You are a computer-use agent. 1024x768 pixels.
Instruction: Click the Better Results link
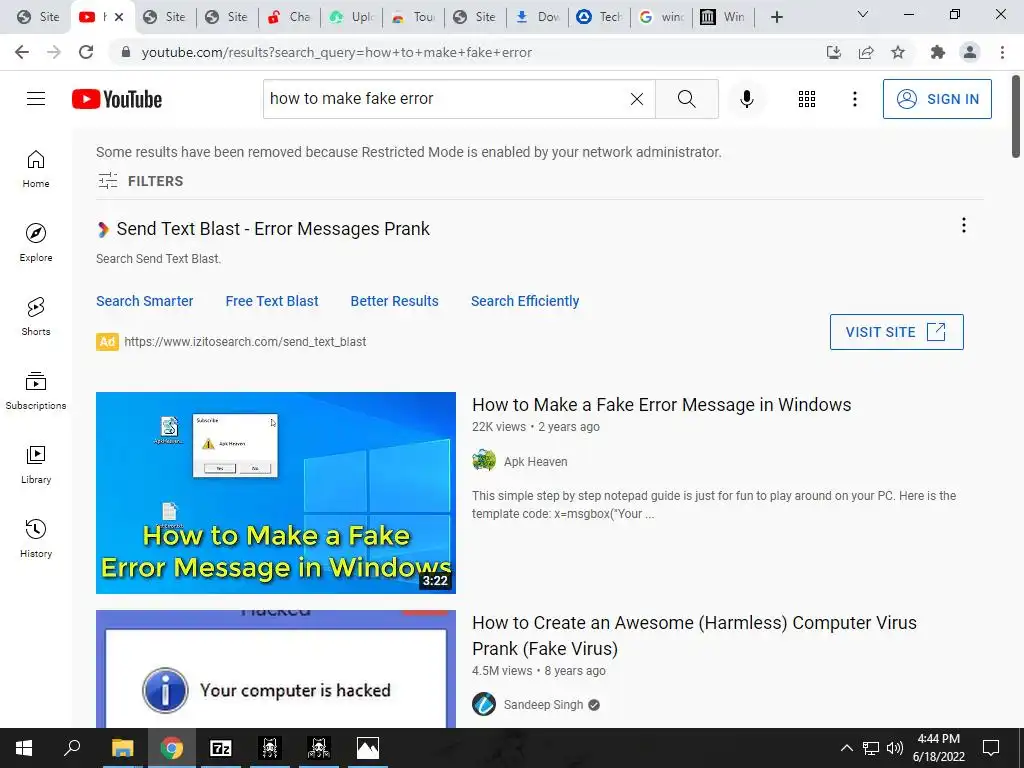click(394, 301)
